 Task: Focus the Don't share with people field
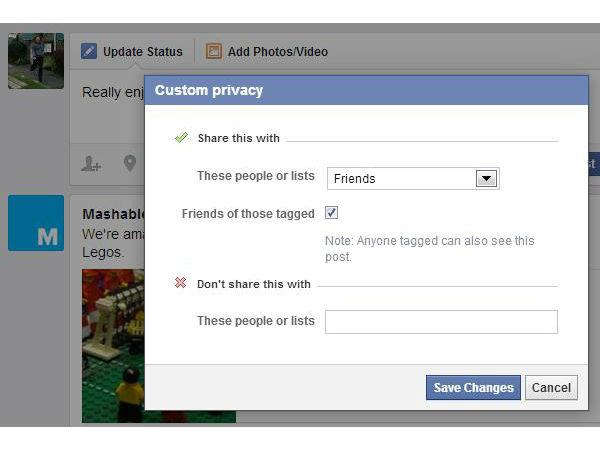click(x=441, y=322)
